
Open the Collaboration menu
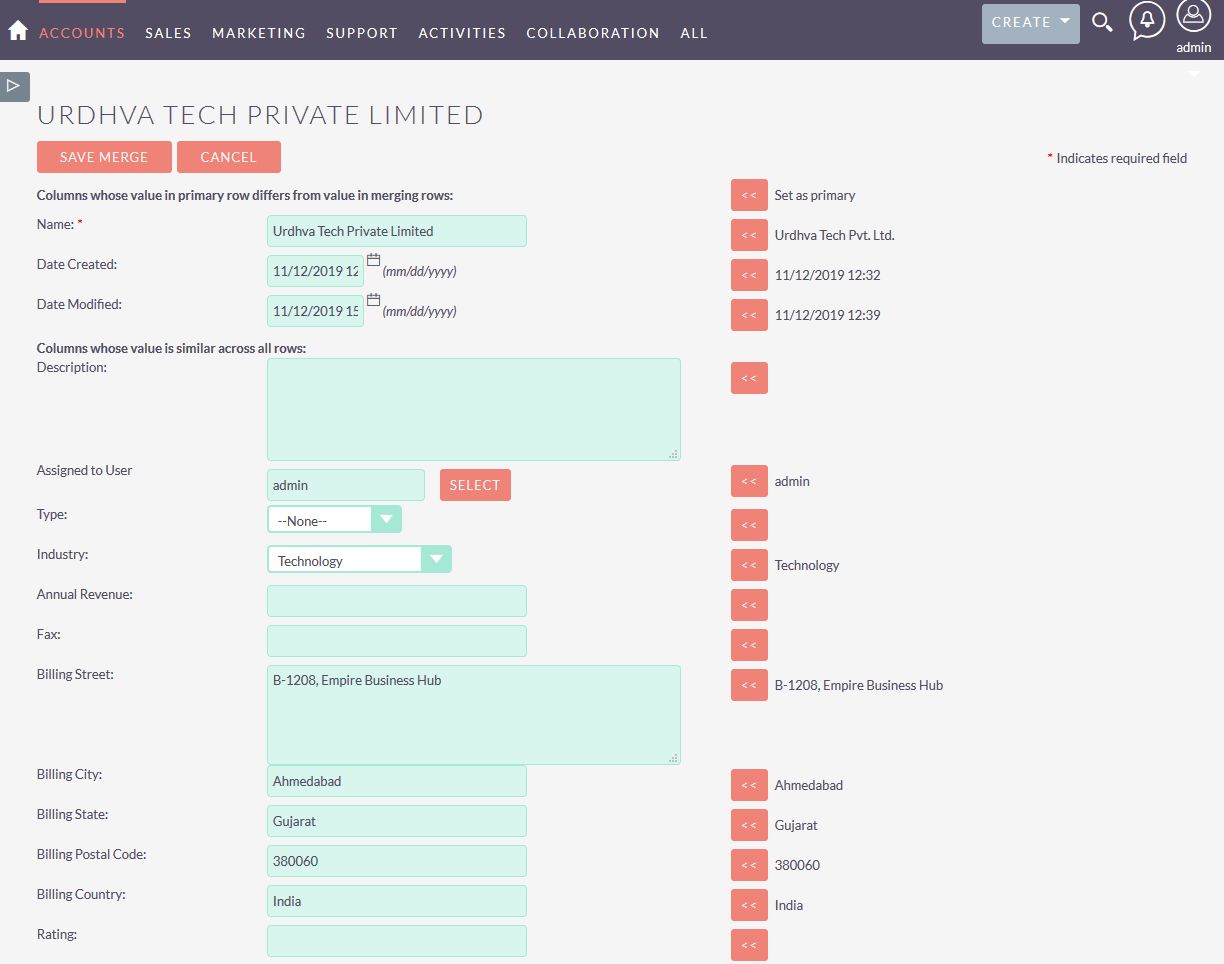tap(593, 33)
